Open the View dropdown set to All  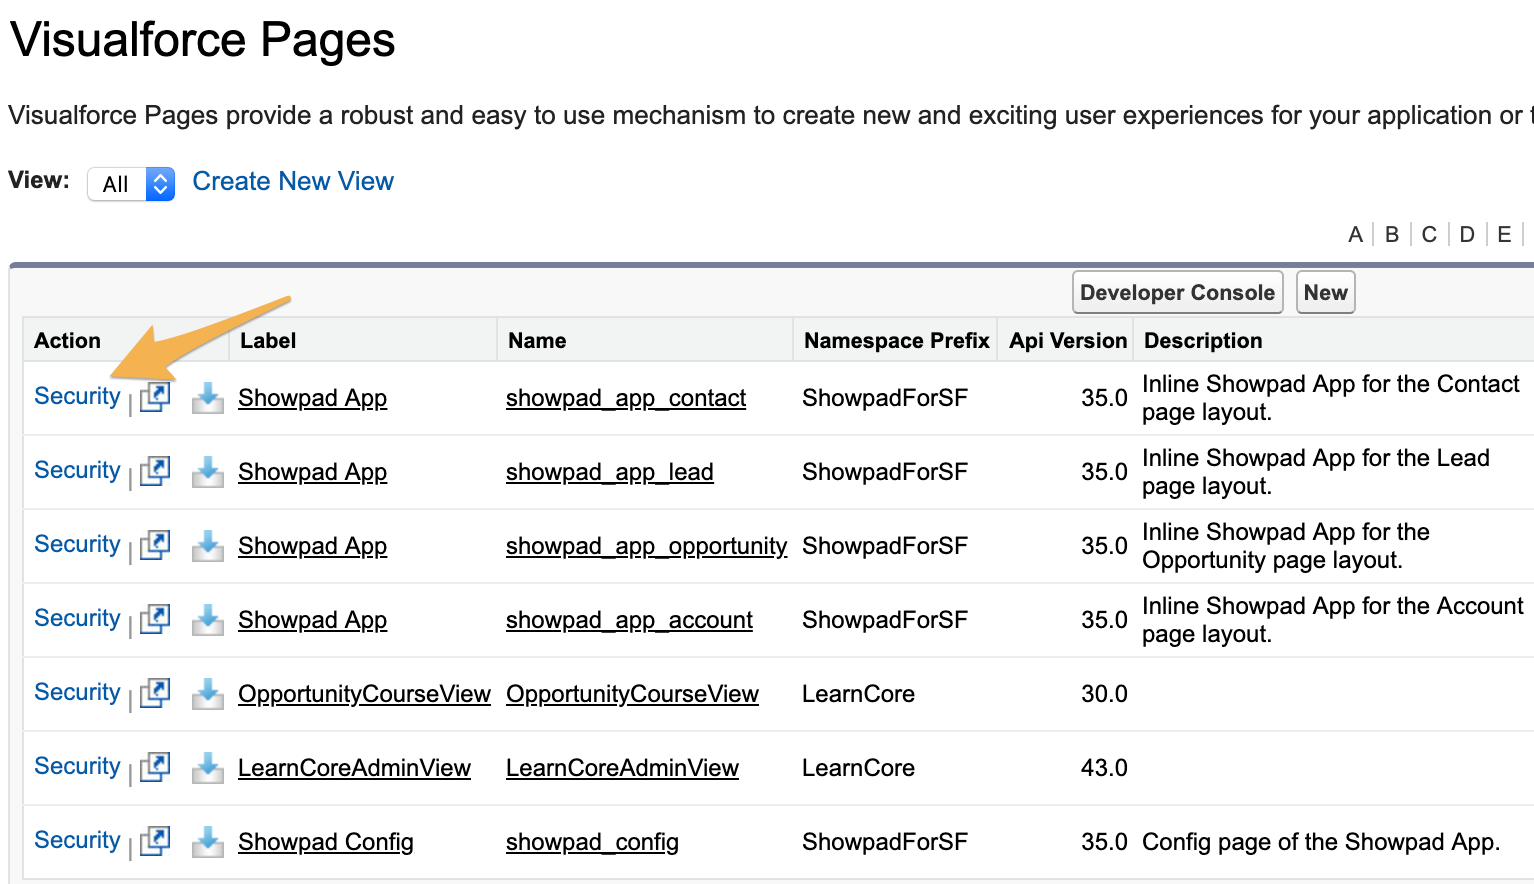[131, 184]
